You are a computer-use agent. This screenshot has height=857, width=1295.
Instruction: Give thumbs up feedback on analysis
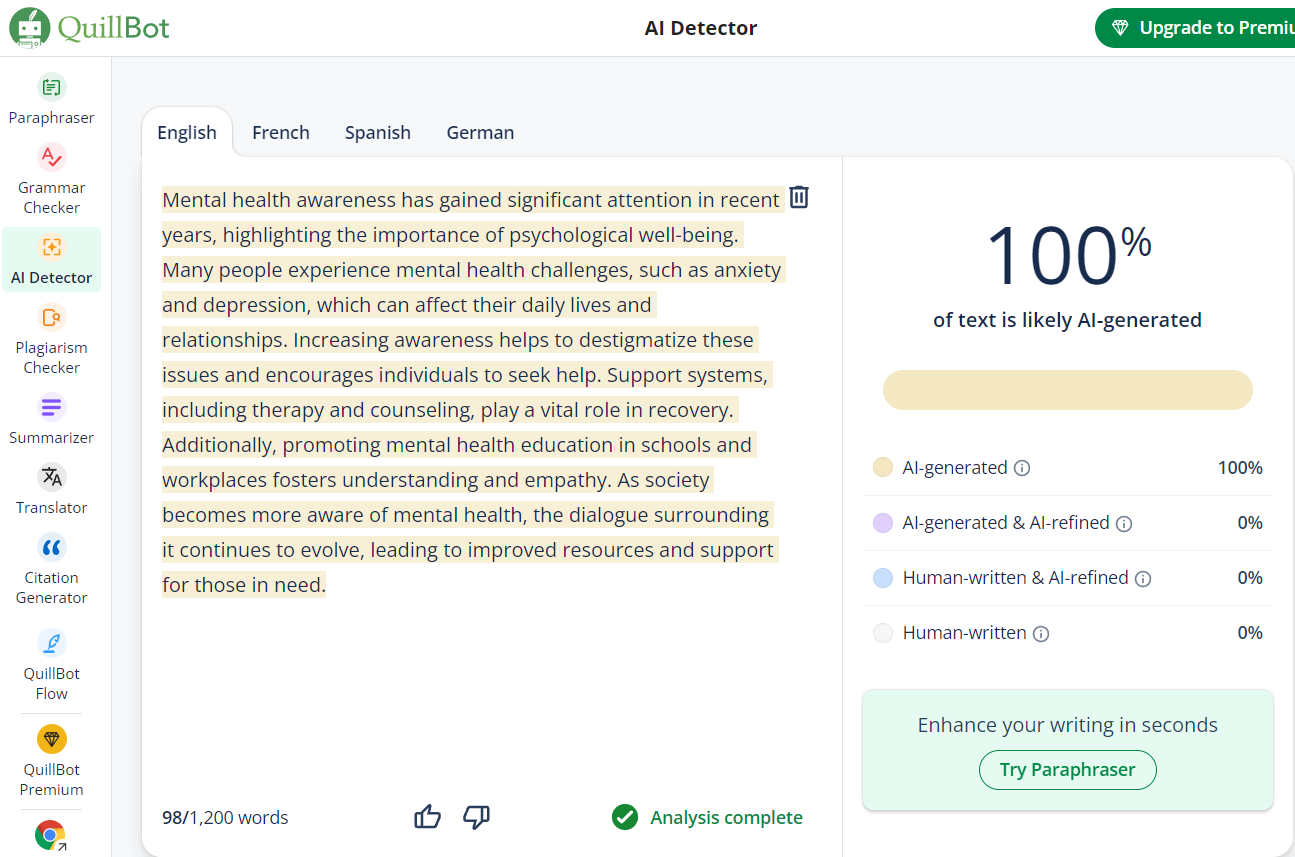pos(427,817)
